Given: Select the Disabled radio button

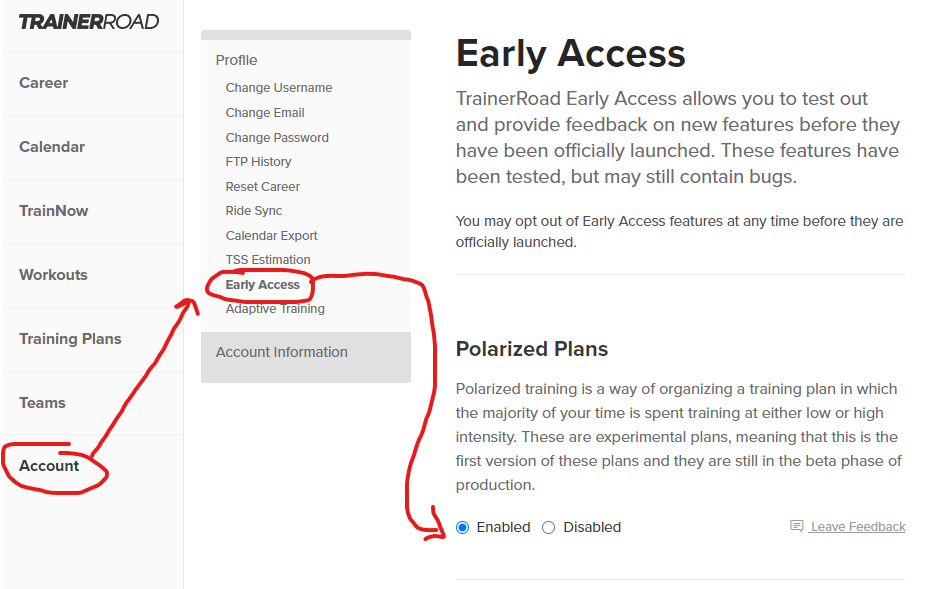Looking at the screenshot, I should point(548,527).
